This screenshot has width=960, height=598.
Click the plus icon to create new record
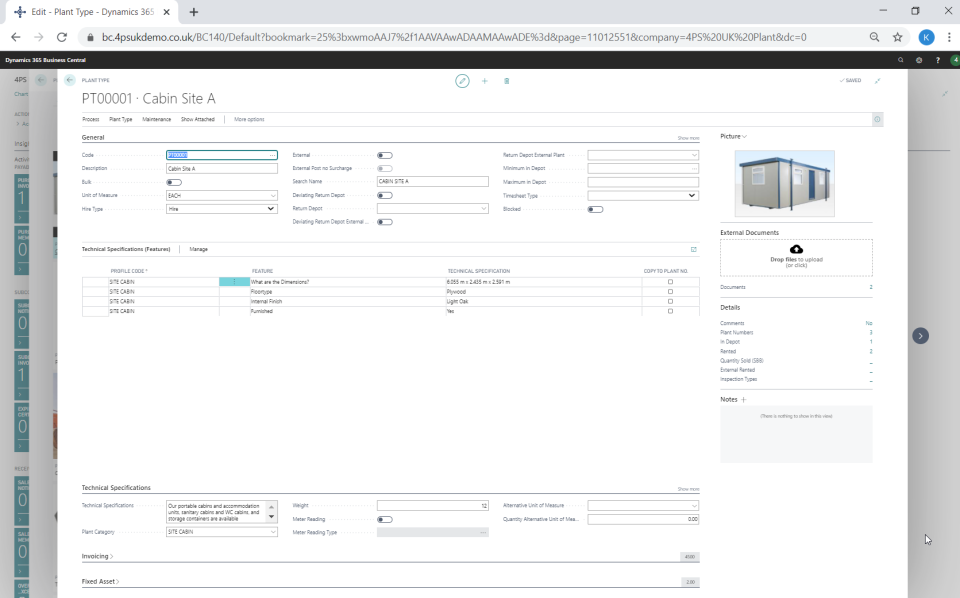485,80
